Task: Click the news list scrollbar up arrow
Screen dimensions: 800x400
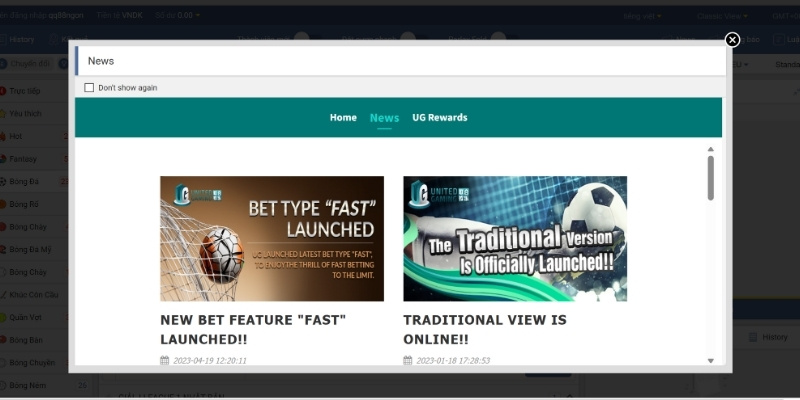Action: pyautogui.click(x=710, y=149)
